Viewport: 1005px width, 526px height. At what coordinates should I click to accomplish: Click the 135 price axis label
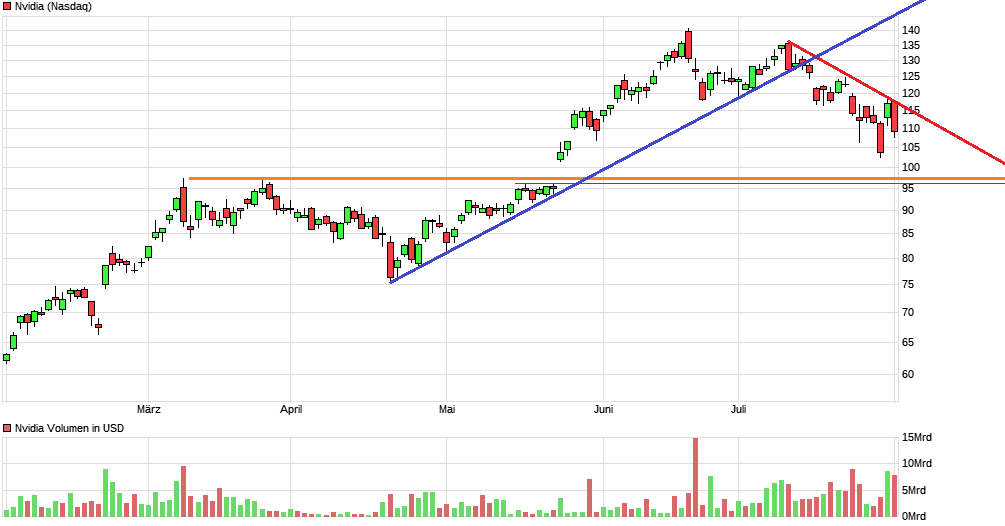[x=911, y=45]
